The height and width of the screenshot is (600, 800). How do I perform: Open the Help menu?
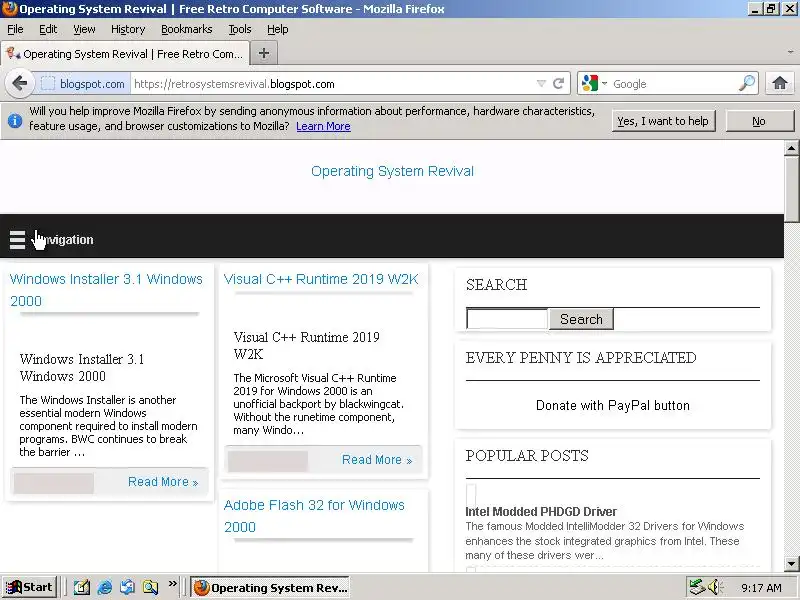tap(278, 29)
